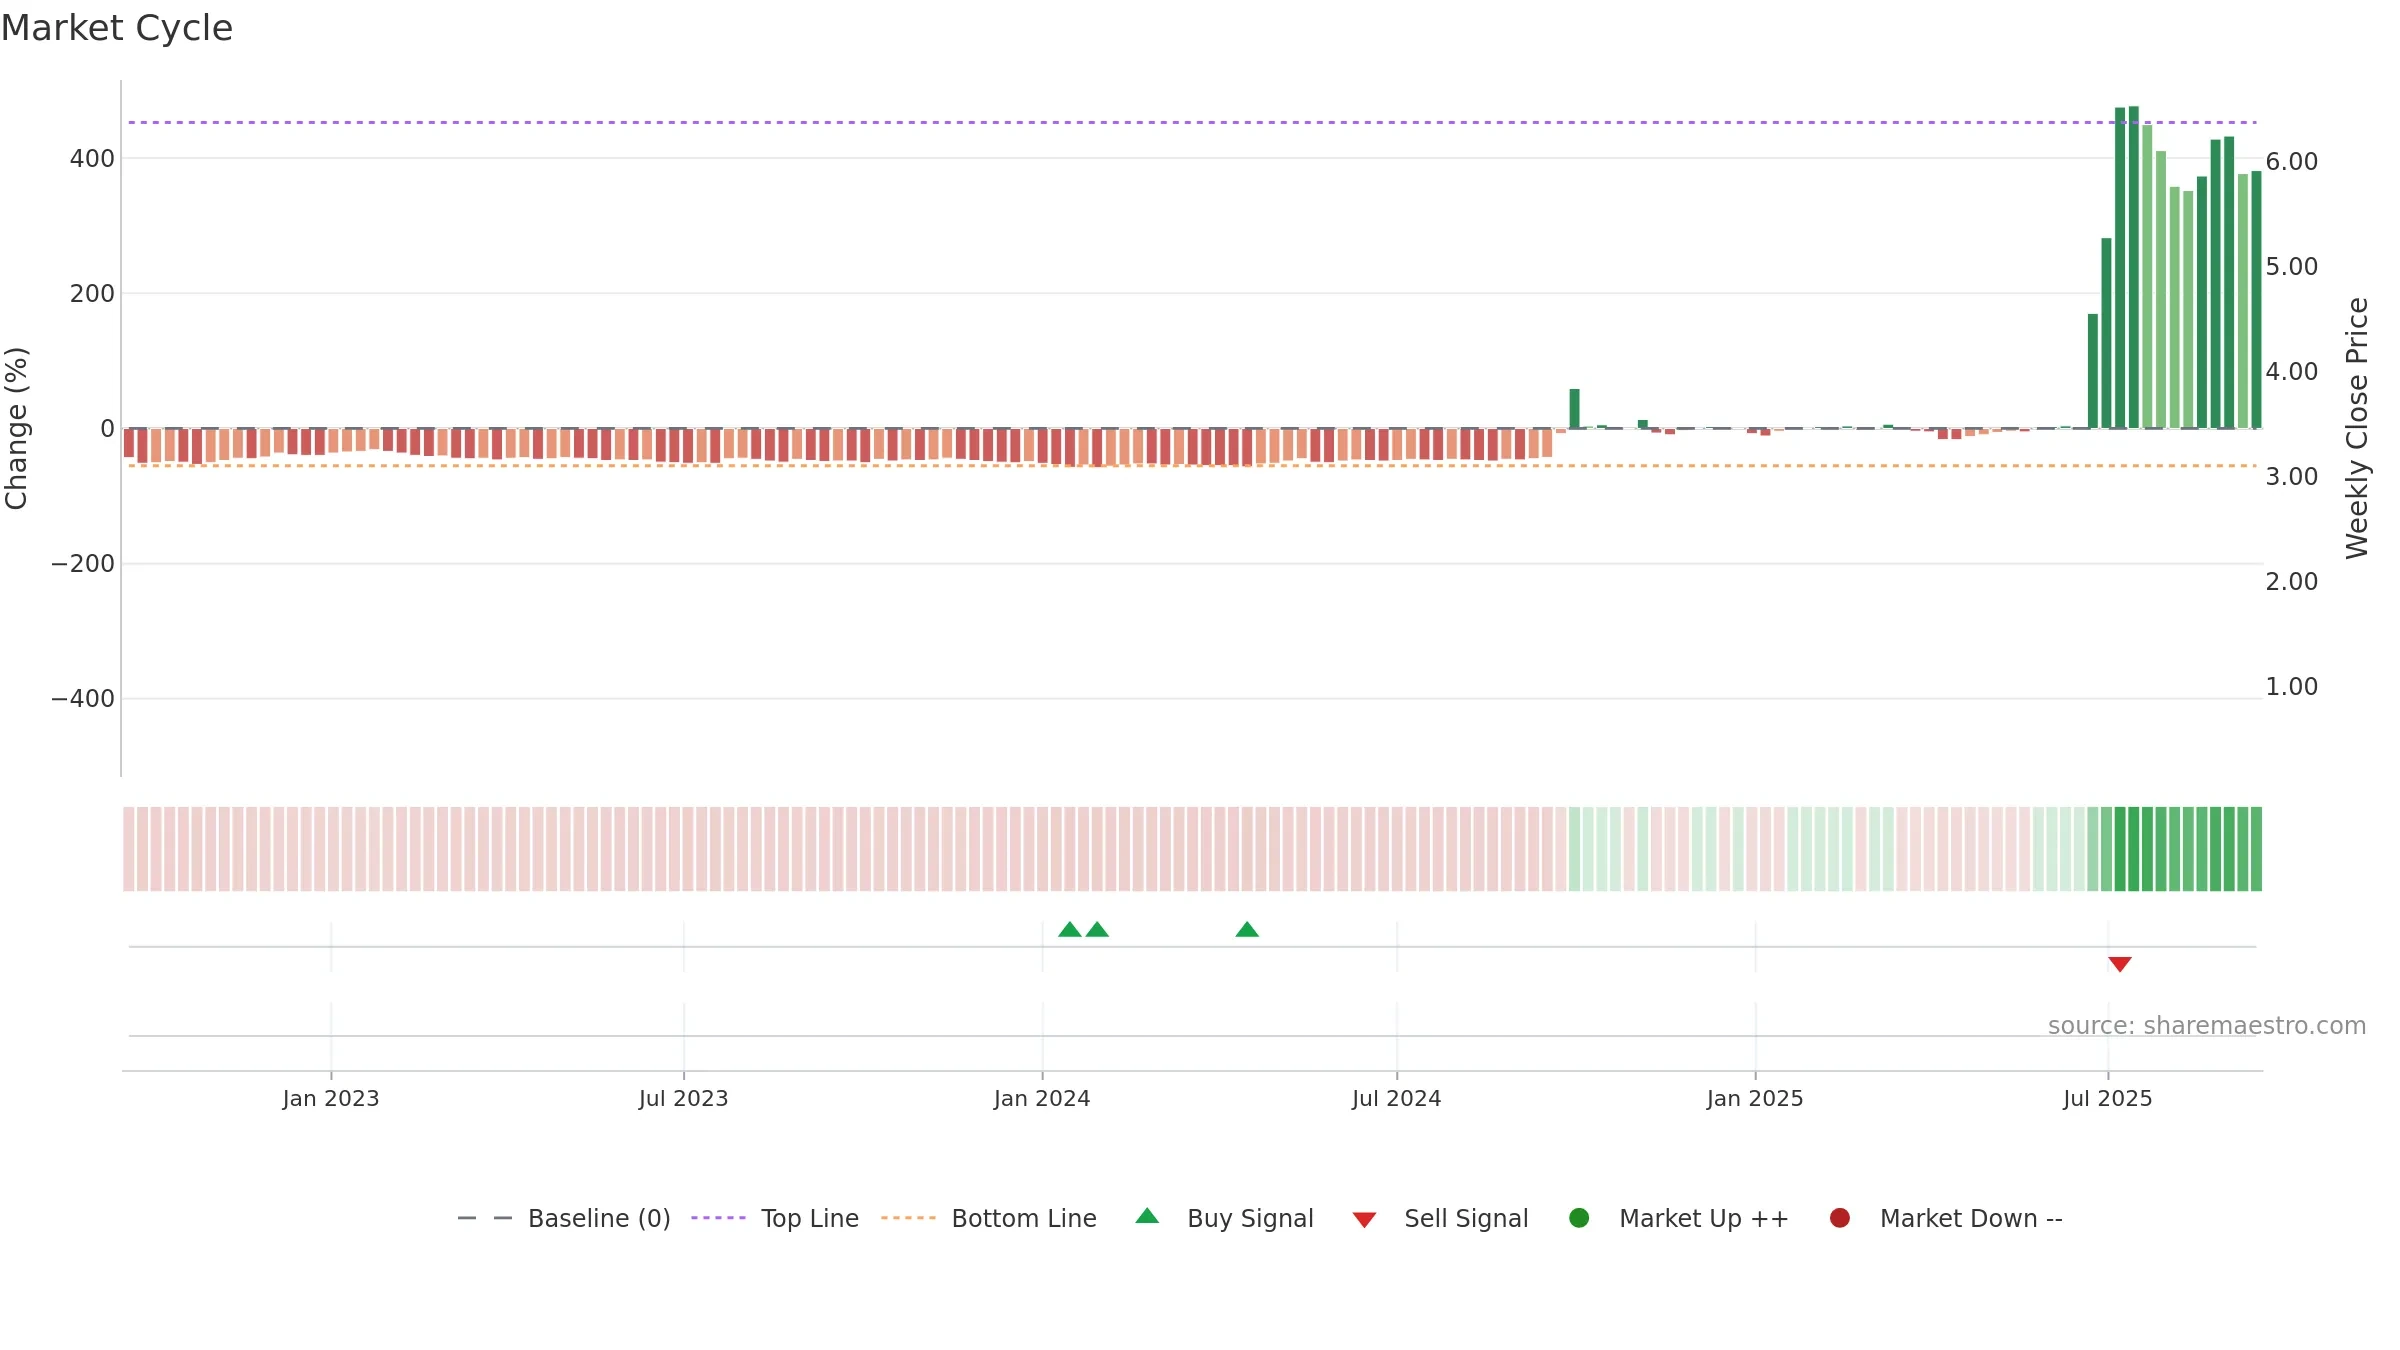Click the 400 left axis tick label

tap(92, 159)
